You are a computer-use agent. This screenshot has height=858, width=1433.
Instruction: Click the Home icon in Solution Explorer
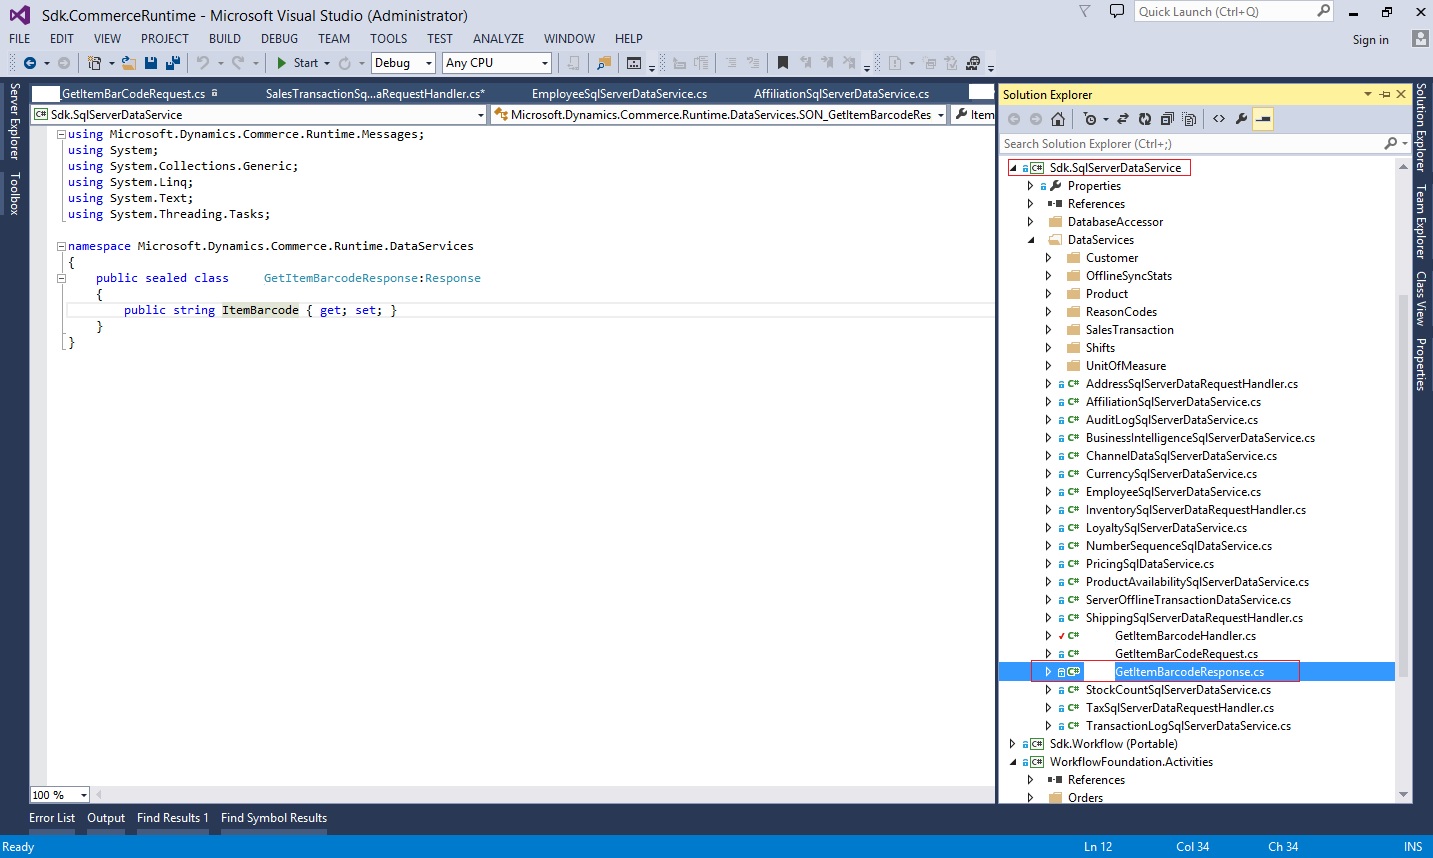click(x=1058, y=119)
